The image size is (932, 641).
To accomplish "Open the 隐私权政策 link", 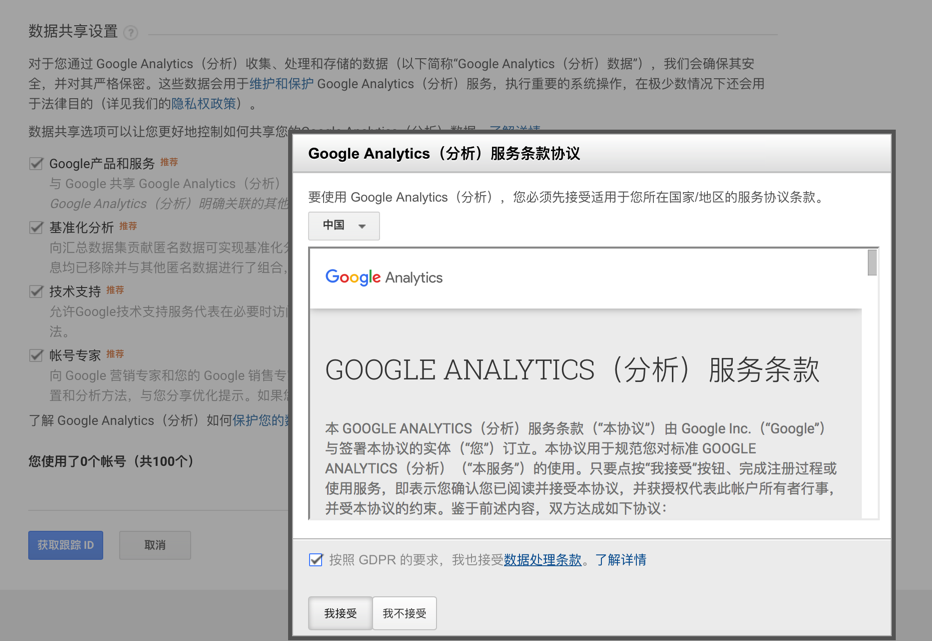I will 204,103.
